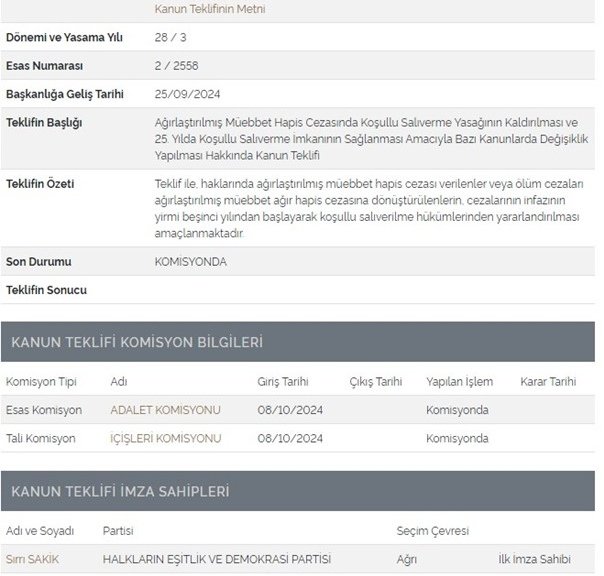Select the 08/10/2024 date in İÇİŞLERİ row
The width and height of the screenshot is (604, 576).
coord(290,438)
